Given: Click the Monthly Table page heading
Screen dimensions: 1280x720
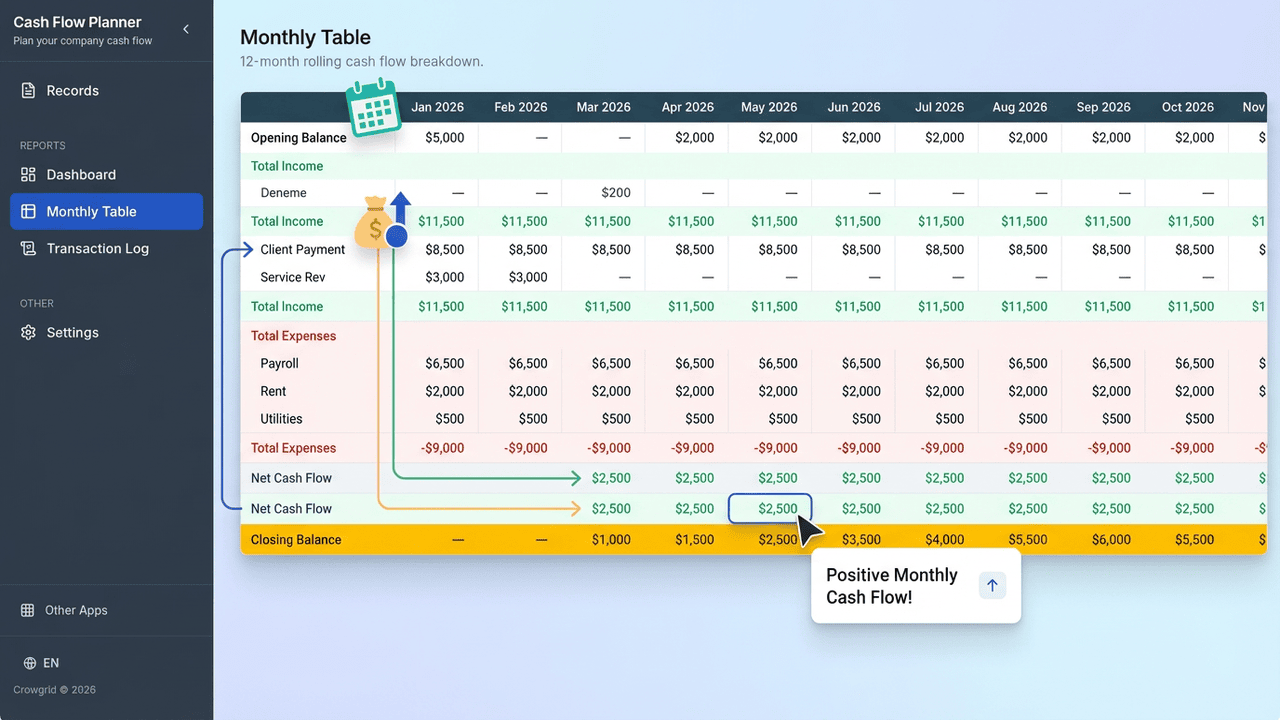Looking at the screenshot, I should (x=305, y=38).
